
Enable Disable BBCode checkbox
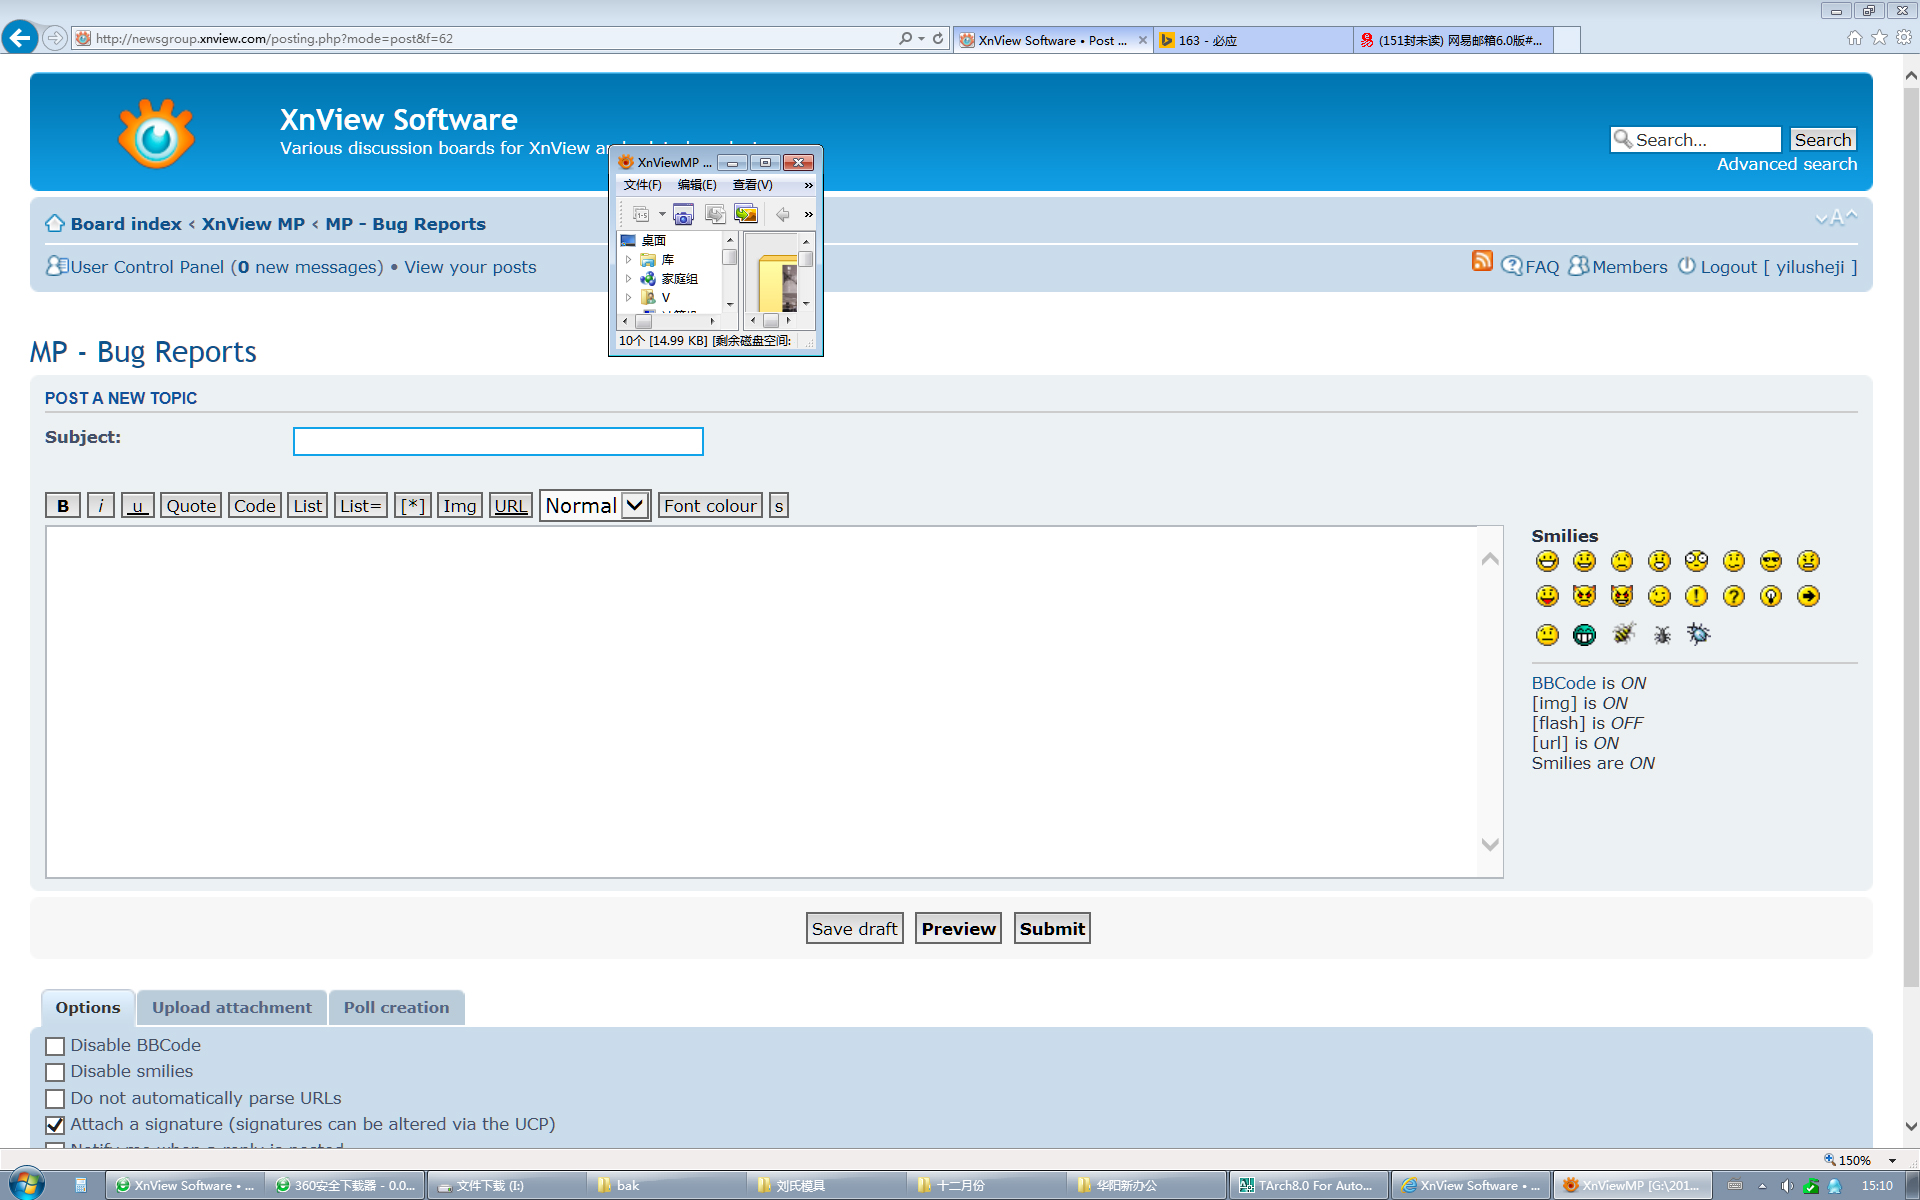point(55,1046)
